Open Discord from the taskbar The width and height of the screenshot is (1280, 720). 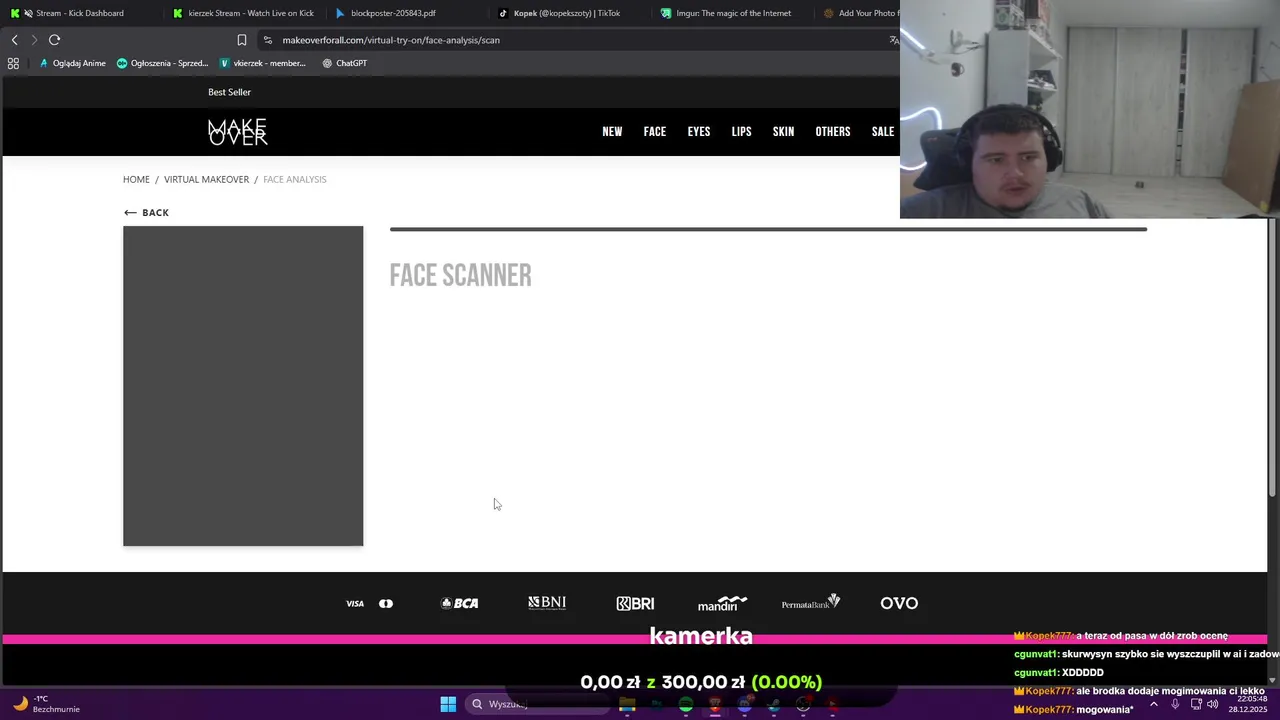[745, 704]
